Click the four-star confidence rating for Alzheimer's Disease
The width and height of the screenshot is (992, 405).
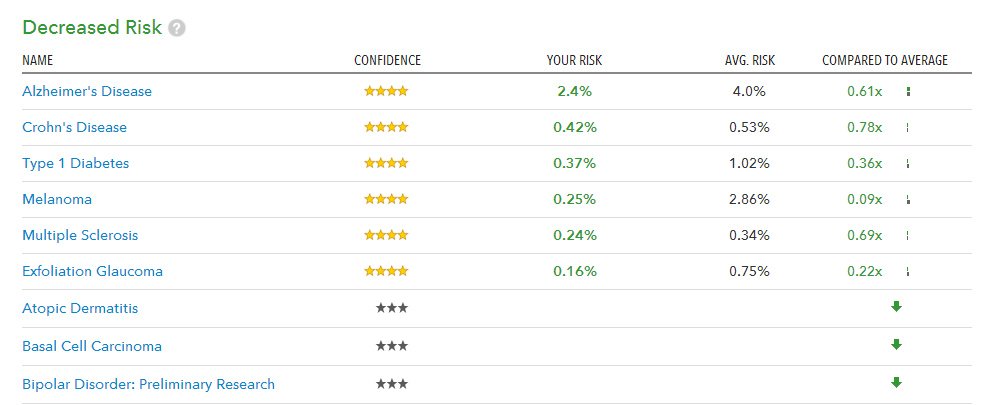[x=386, y=91]
